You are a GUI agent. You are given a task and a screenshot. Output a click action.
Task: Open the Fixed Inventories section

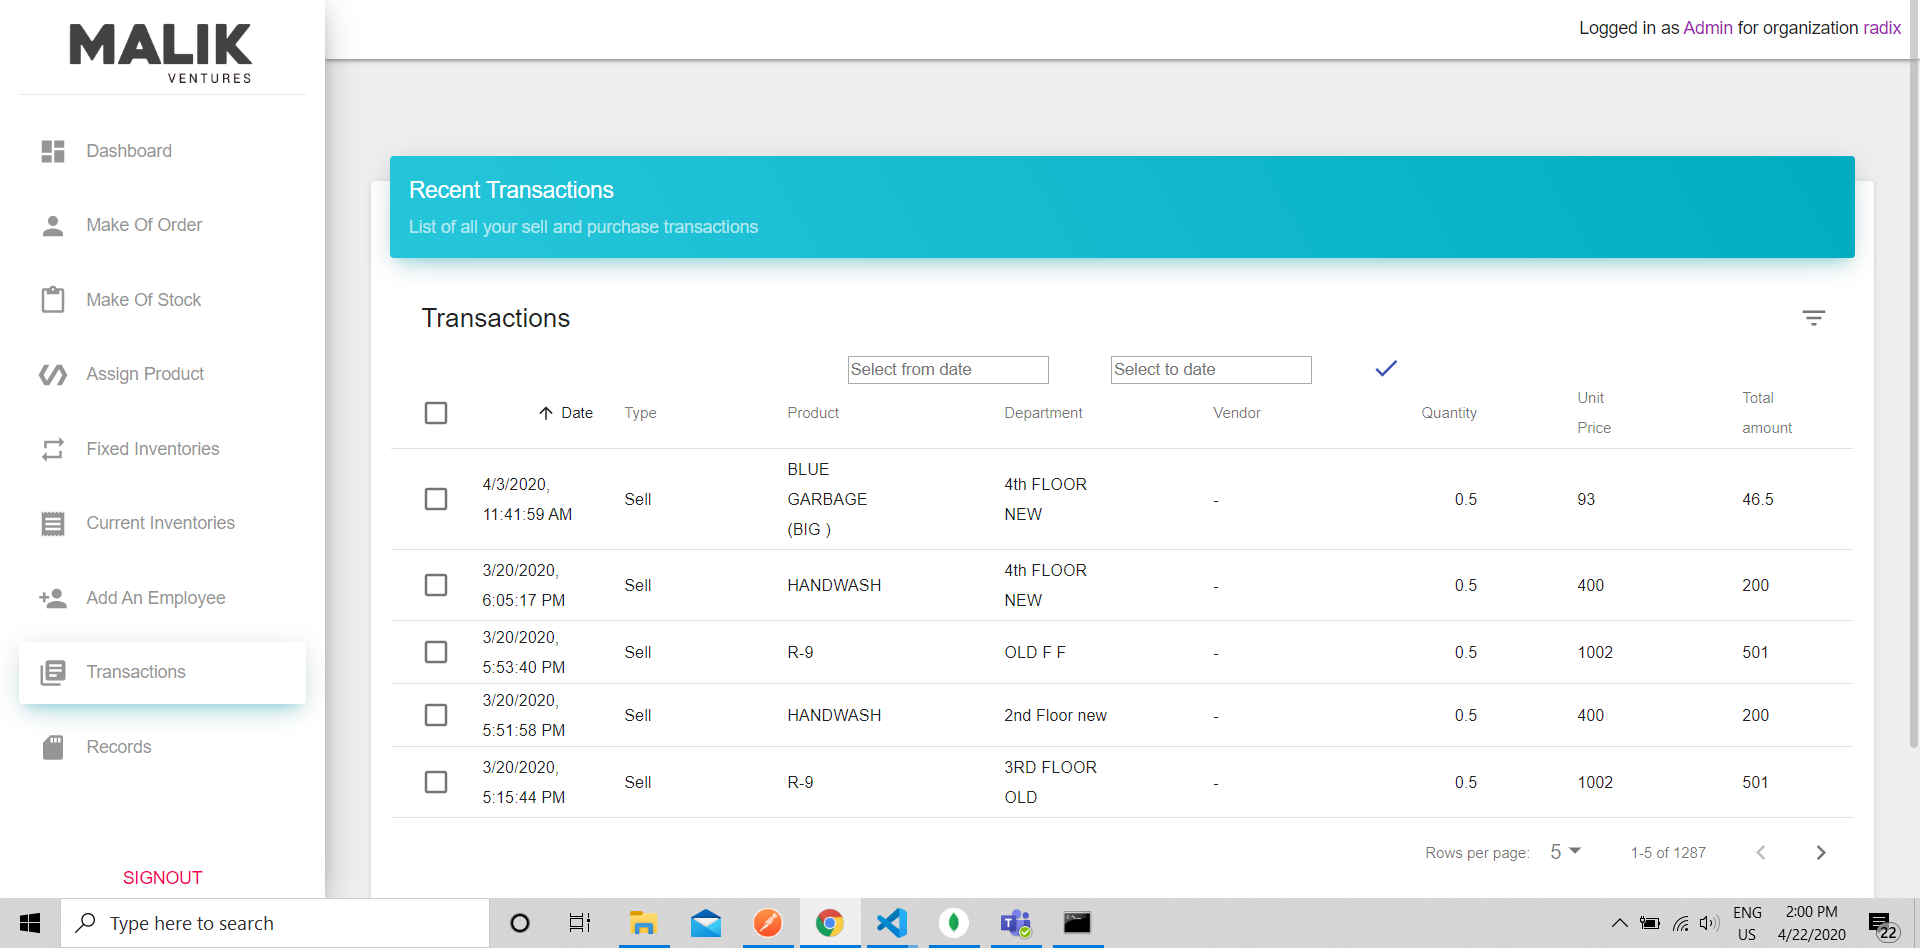tap(162, 449)
